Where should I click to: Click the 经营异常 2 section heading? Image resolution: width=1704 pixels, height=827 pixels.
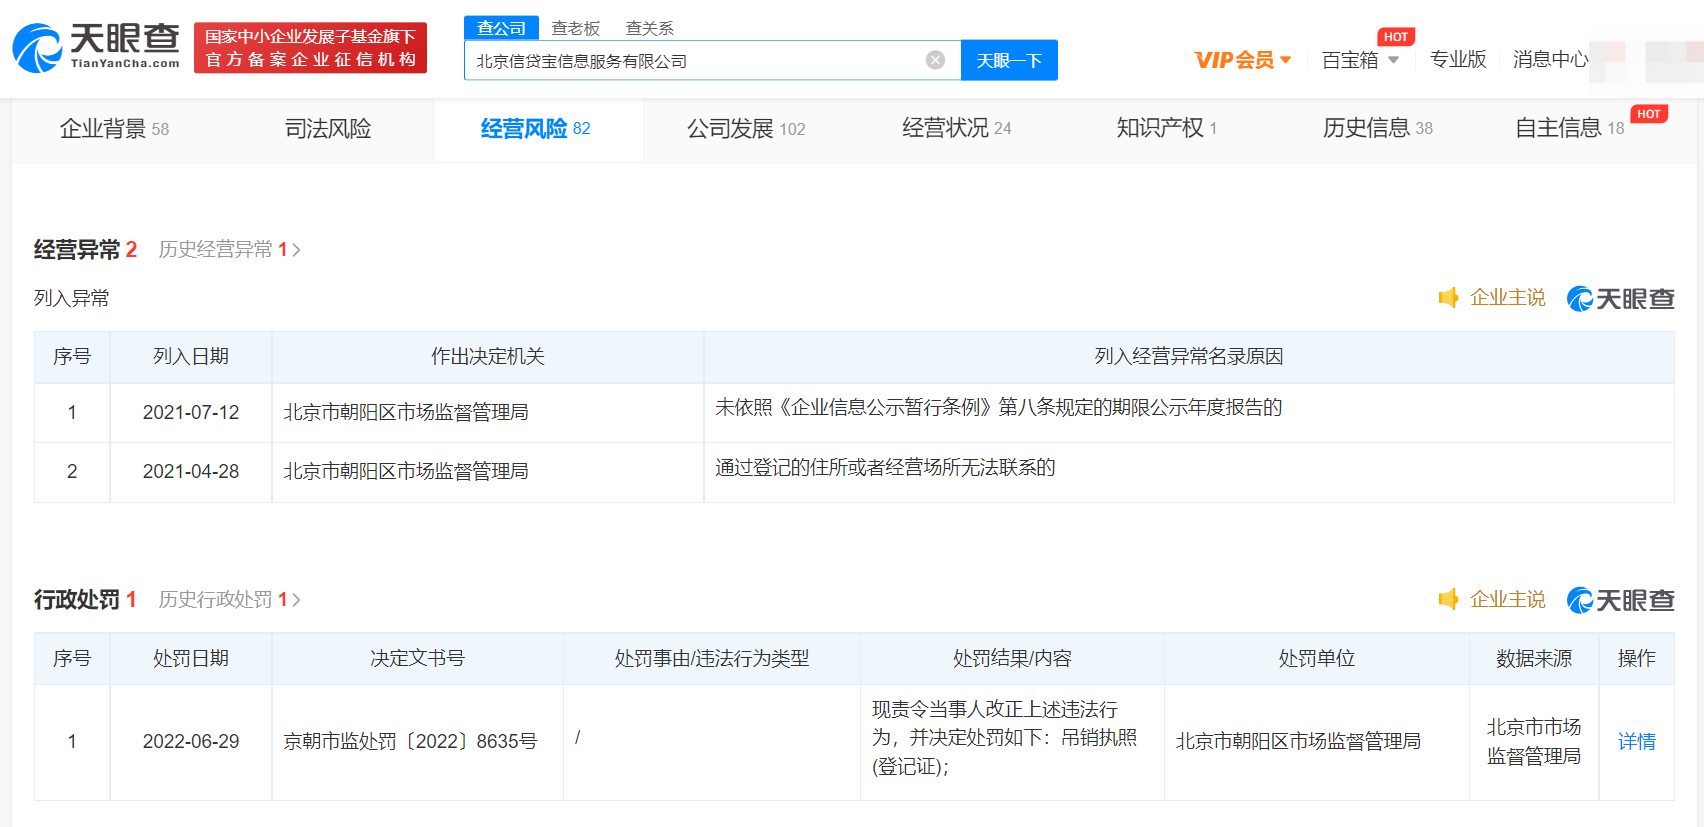85,249
